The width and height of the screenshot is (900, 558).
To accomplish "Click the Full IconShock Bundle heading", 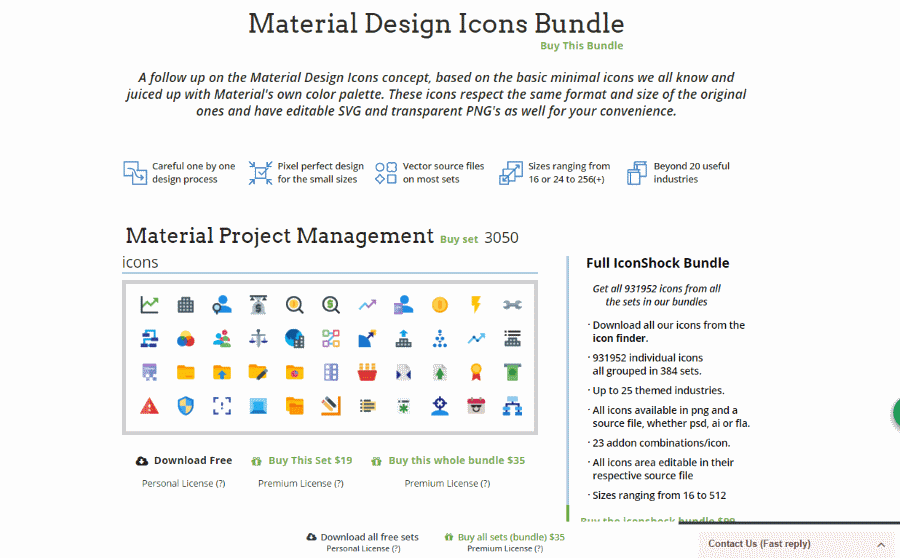I will (657, 263).
